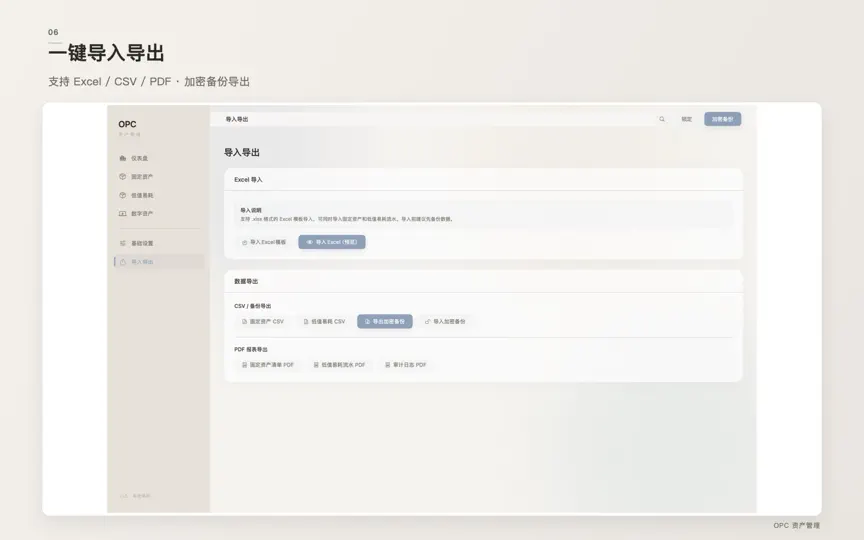Click the 导入导出 breadcrumb in the top bar
The height and width of the screenshot is (540, 864).
click(x=237, y=119)
